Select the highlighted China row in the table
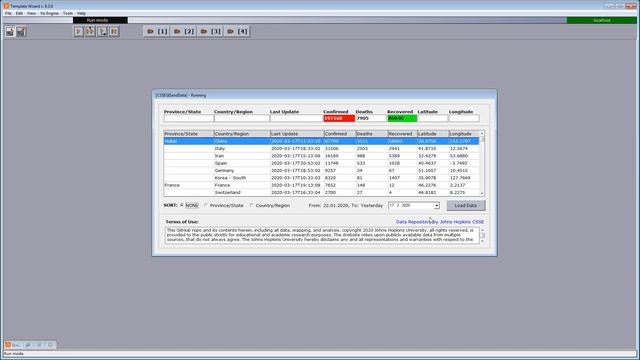 321,141
